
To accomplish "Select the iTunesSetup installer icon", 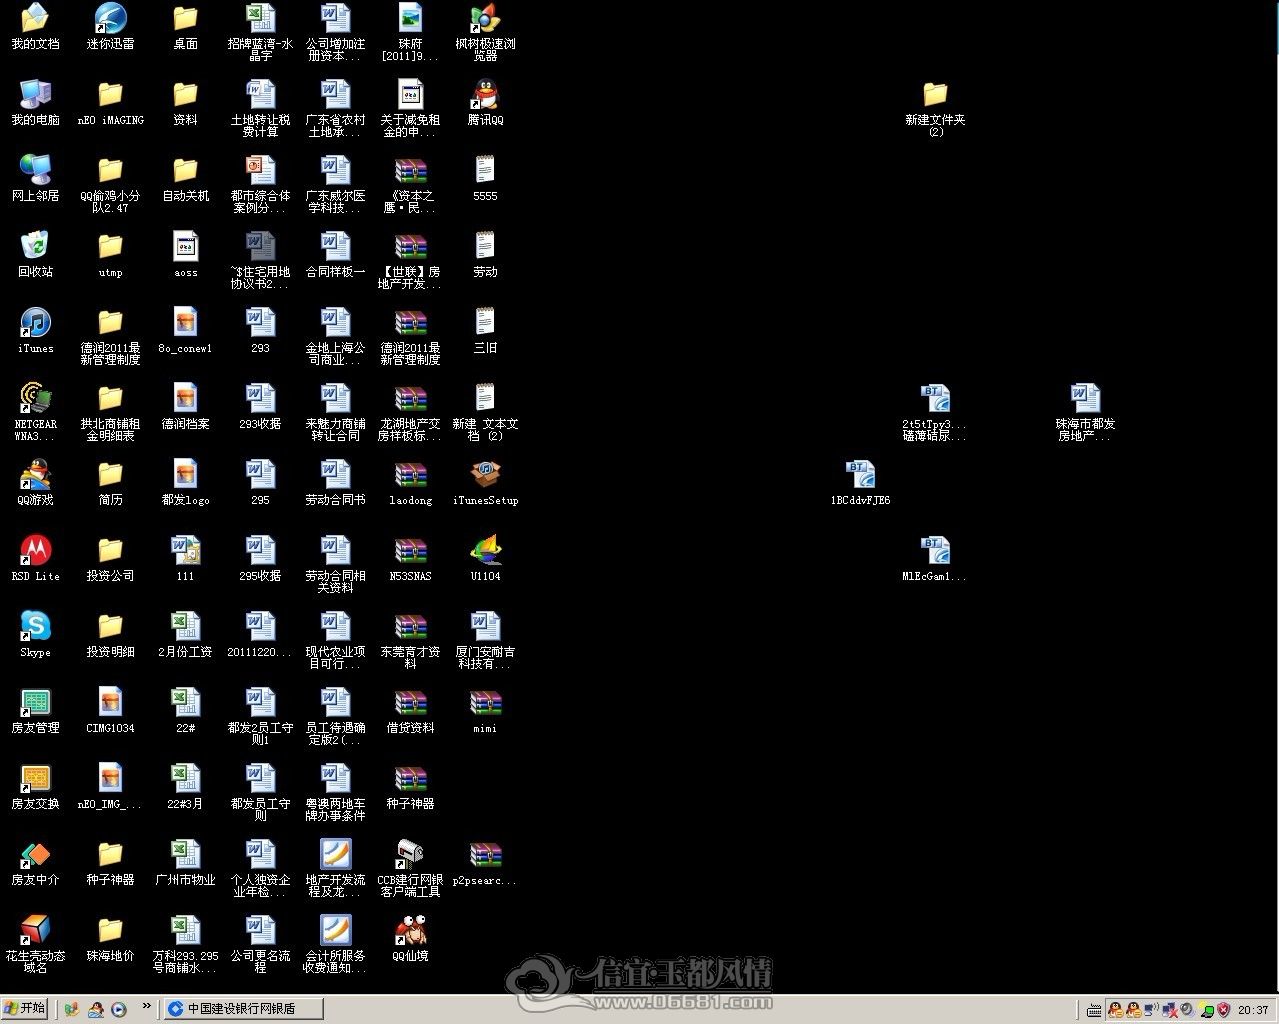I will (485, 482).
